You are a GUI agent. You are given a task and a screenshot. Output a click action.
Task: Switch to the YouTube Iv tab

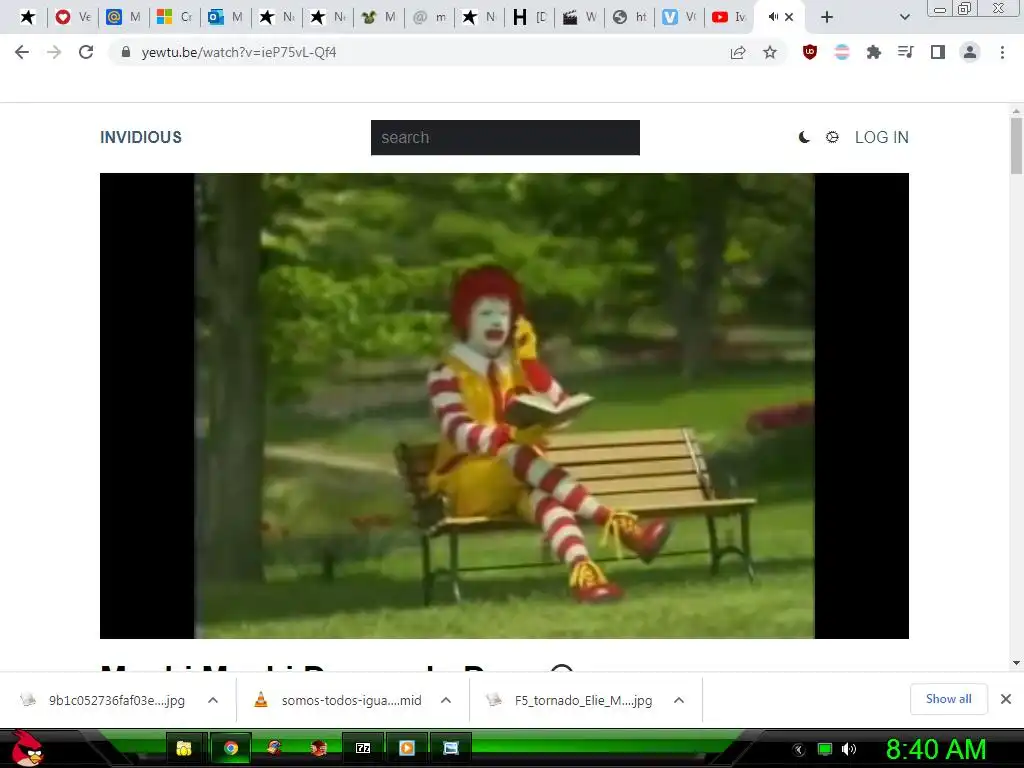coord(729,17)
